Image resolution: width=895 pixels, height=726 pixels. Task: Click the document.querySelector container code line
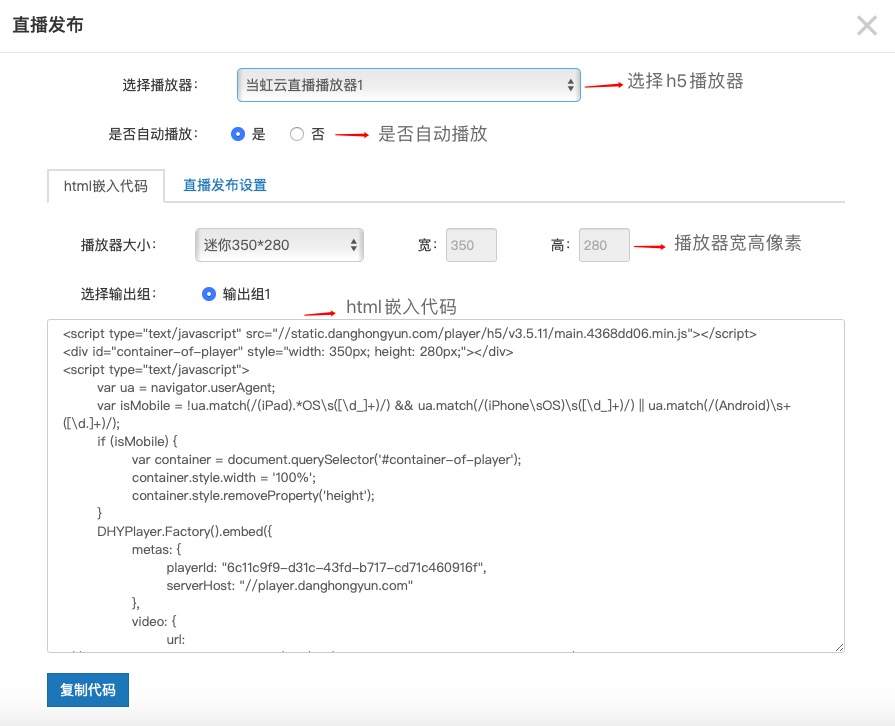click(326, 459)
